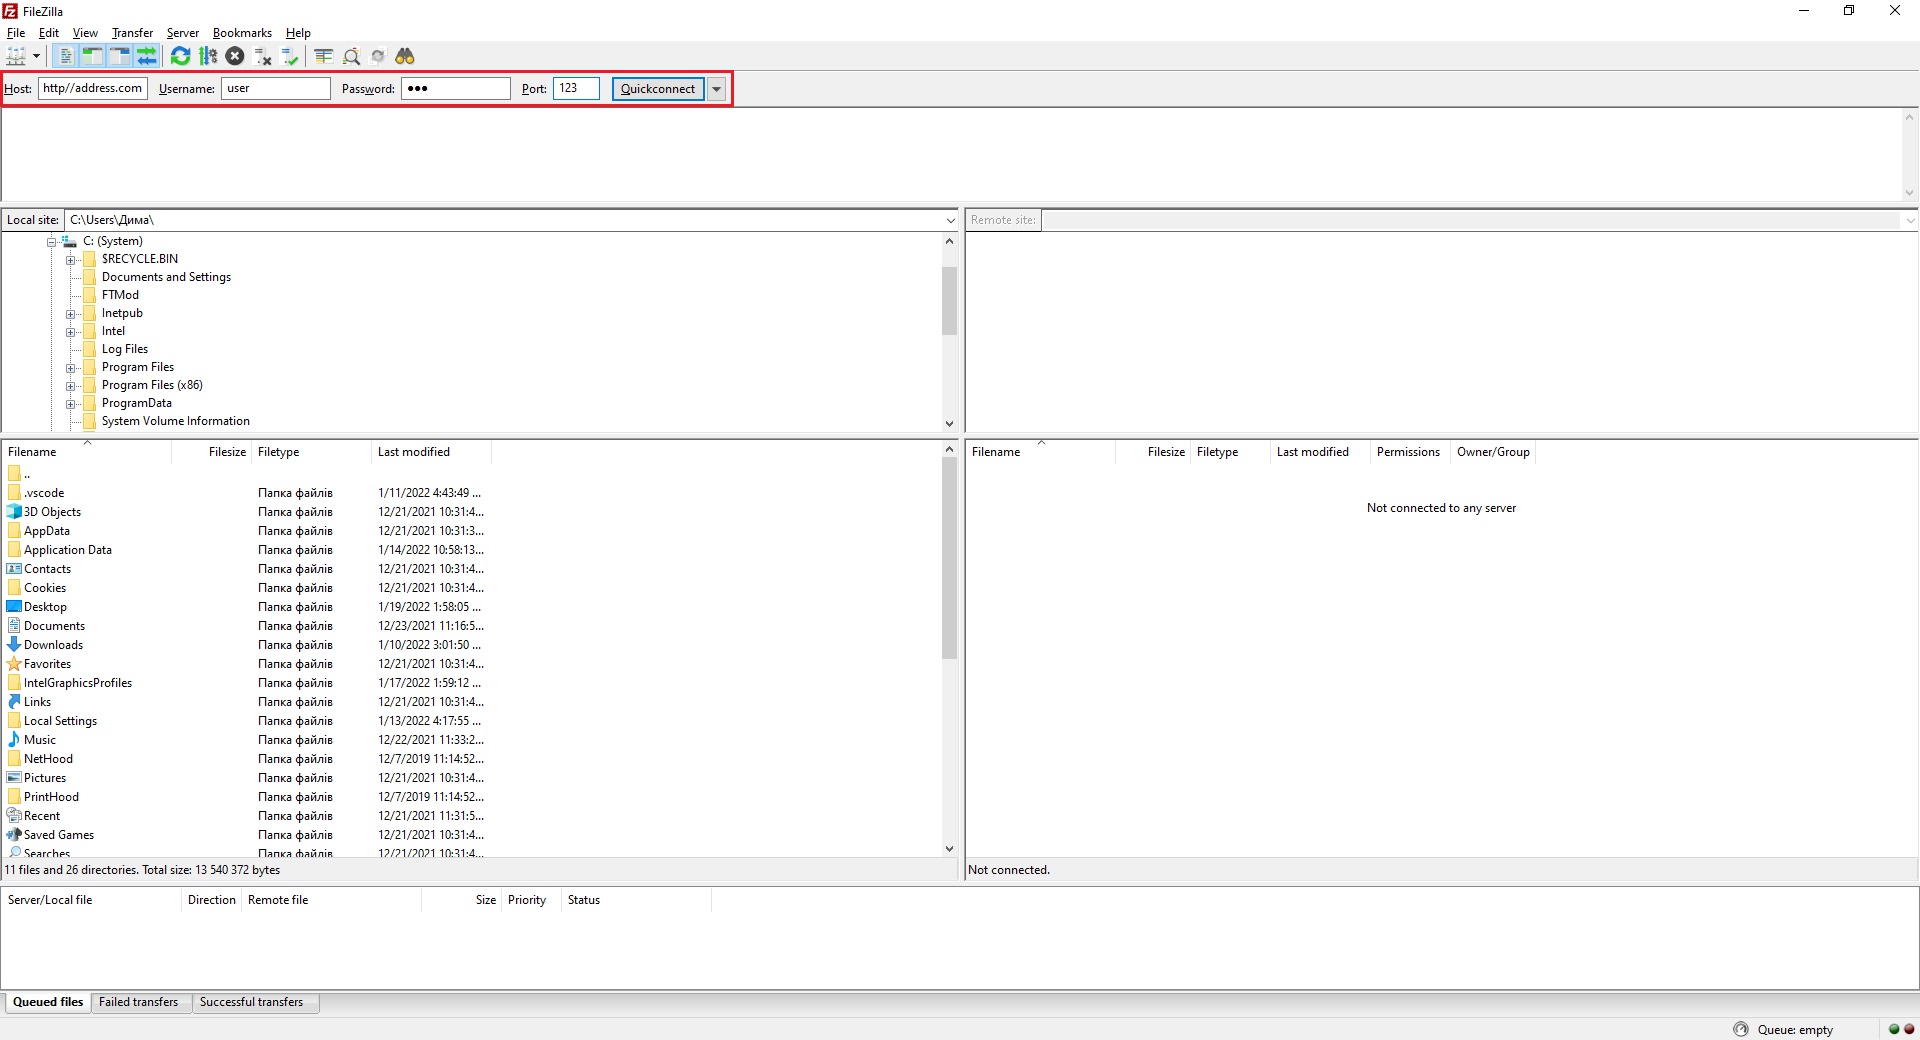1920x1040 pixels.
Task: Cancel current operation with the X icon
Action: point(235,56)
